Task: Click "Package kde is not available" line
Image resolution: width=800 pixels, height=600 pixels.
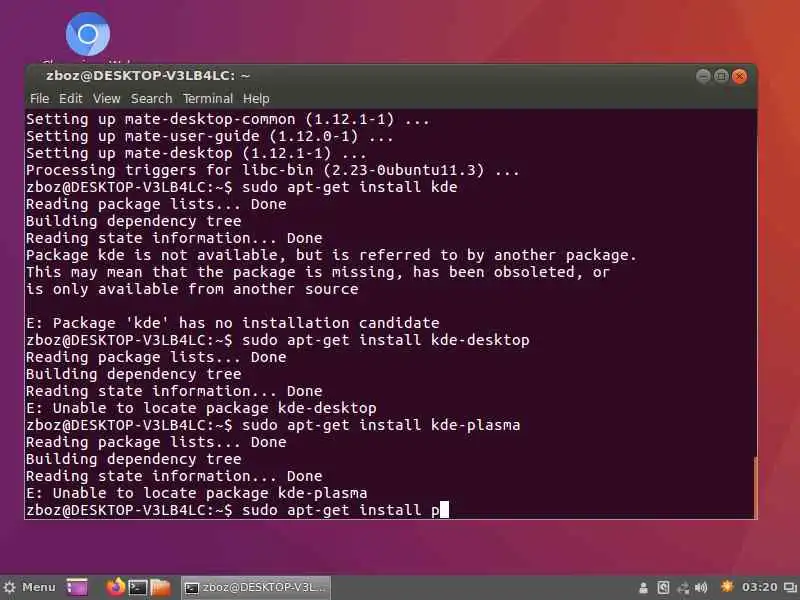Action: [x=332, y=255]
